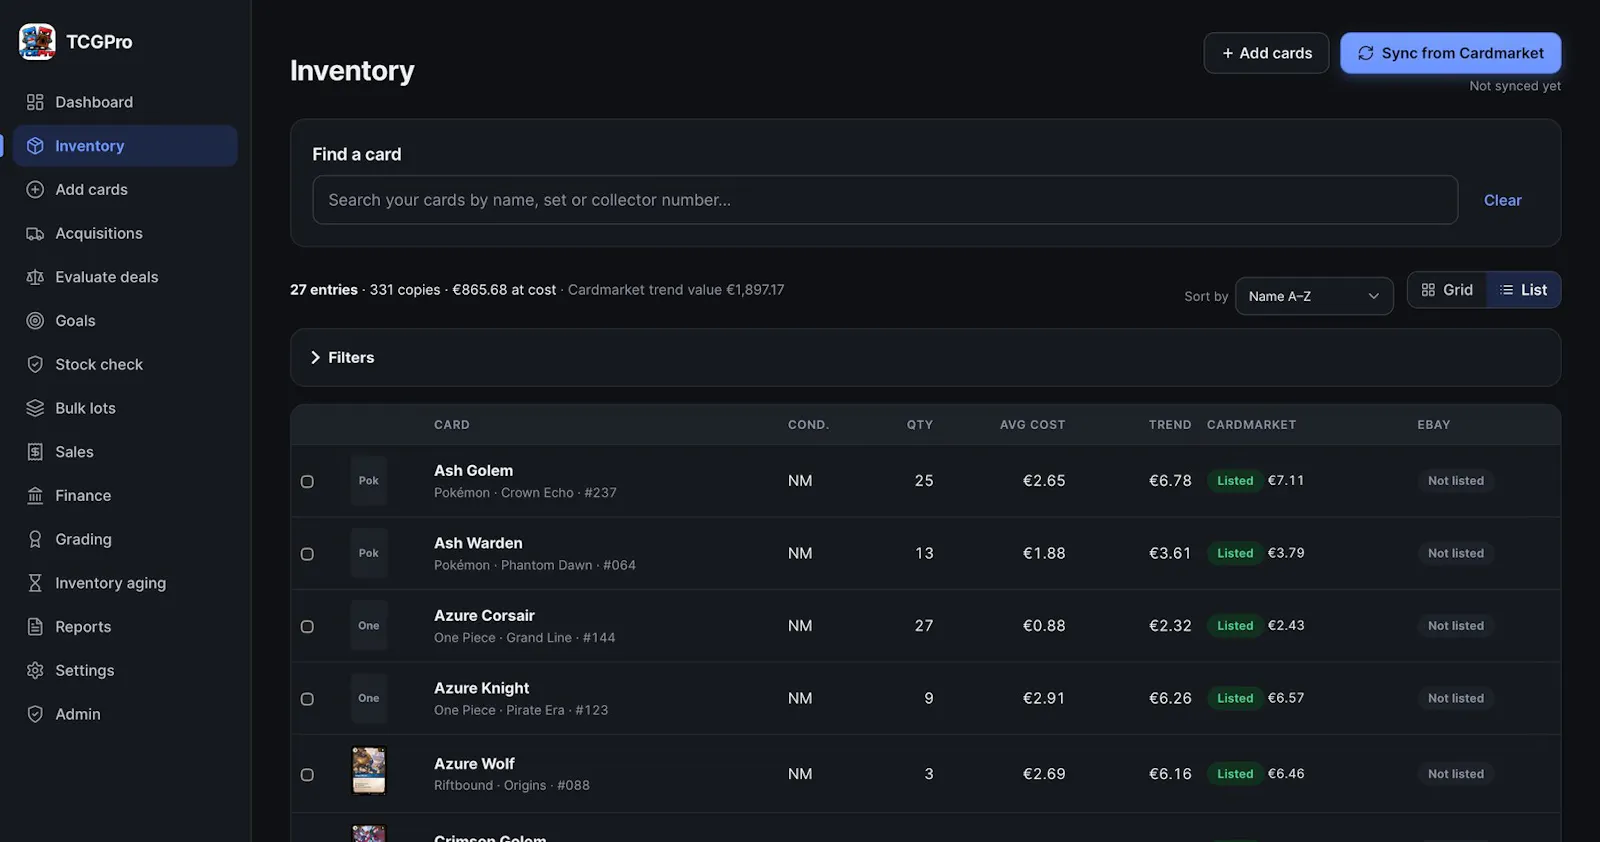Click Azure Corsair card name
1600x842 pixels.
(484, 616)
